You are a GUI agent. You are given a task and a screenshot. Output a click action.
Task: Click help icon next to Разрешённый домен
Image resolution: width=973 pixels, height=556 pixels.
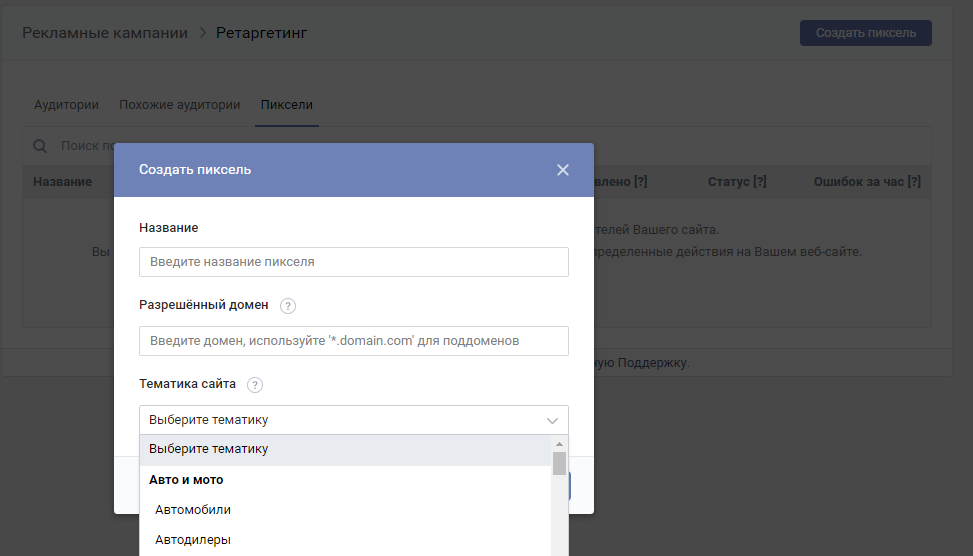tap(288, 306)
